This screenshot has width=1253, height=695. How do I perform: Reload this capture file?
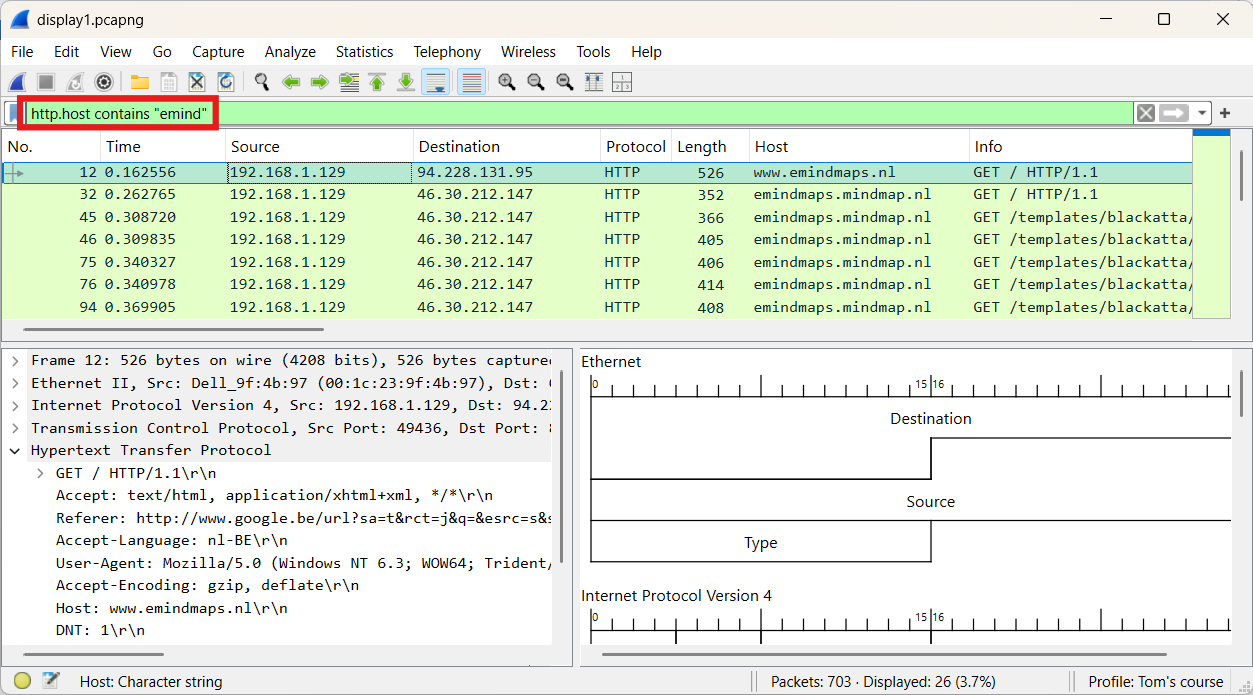pyautogui.click(x=226, y=82)
